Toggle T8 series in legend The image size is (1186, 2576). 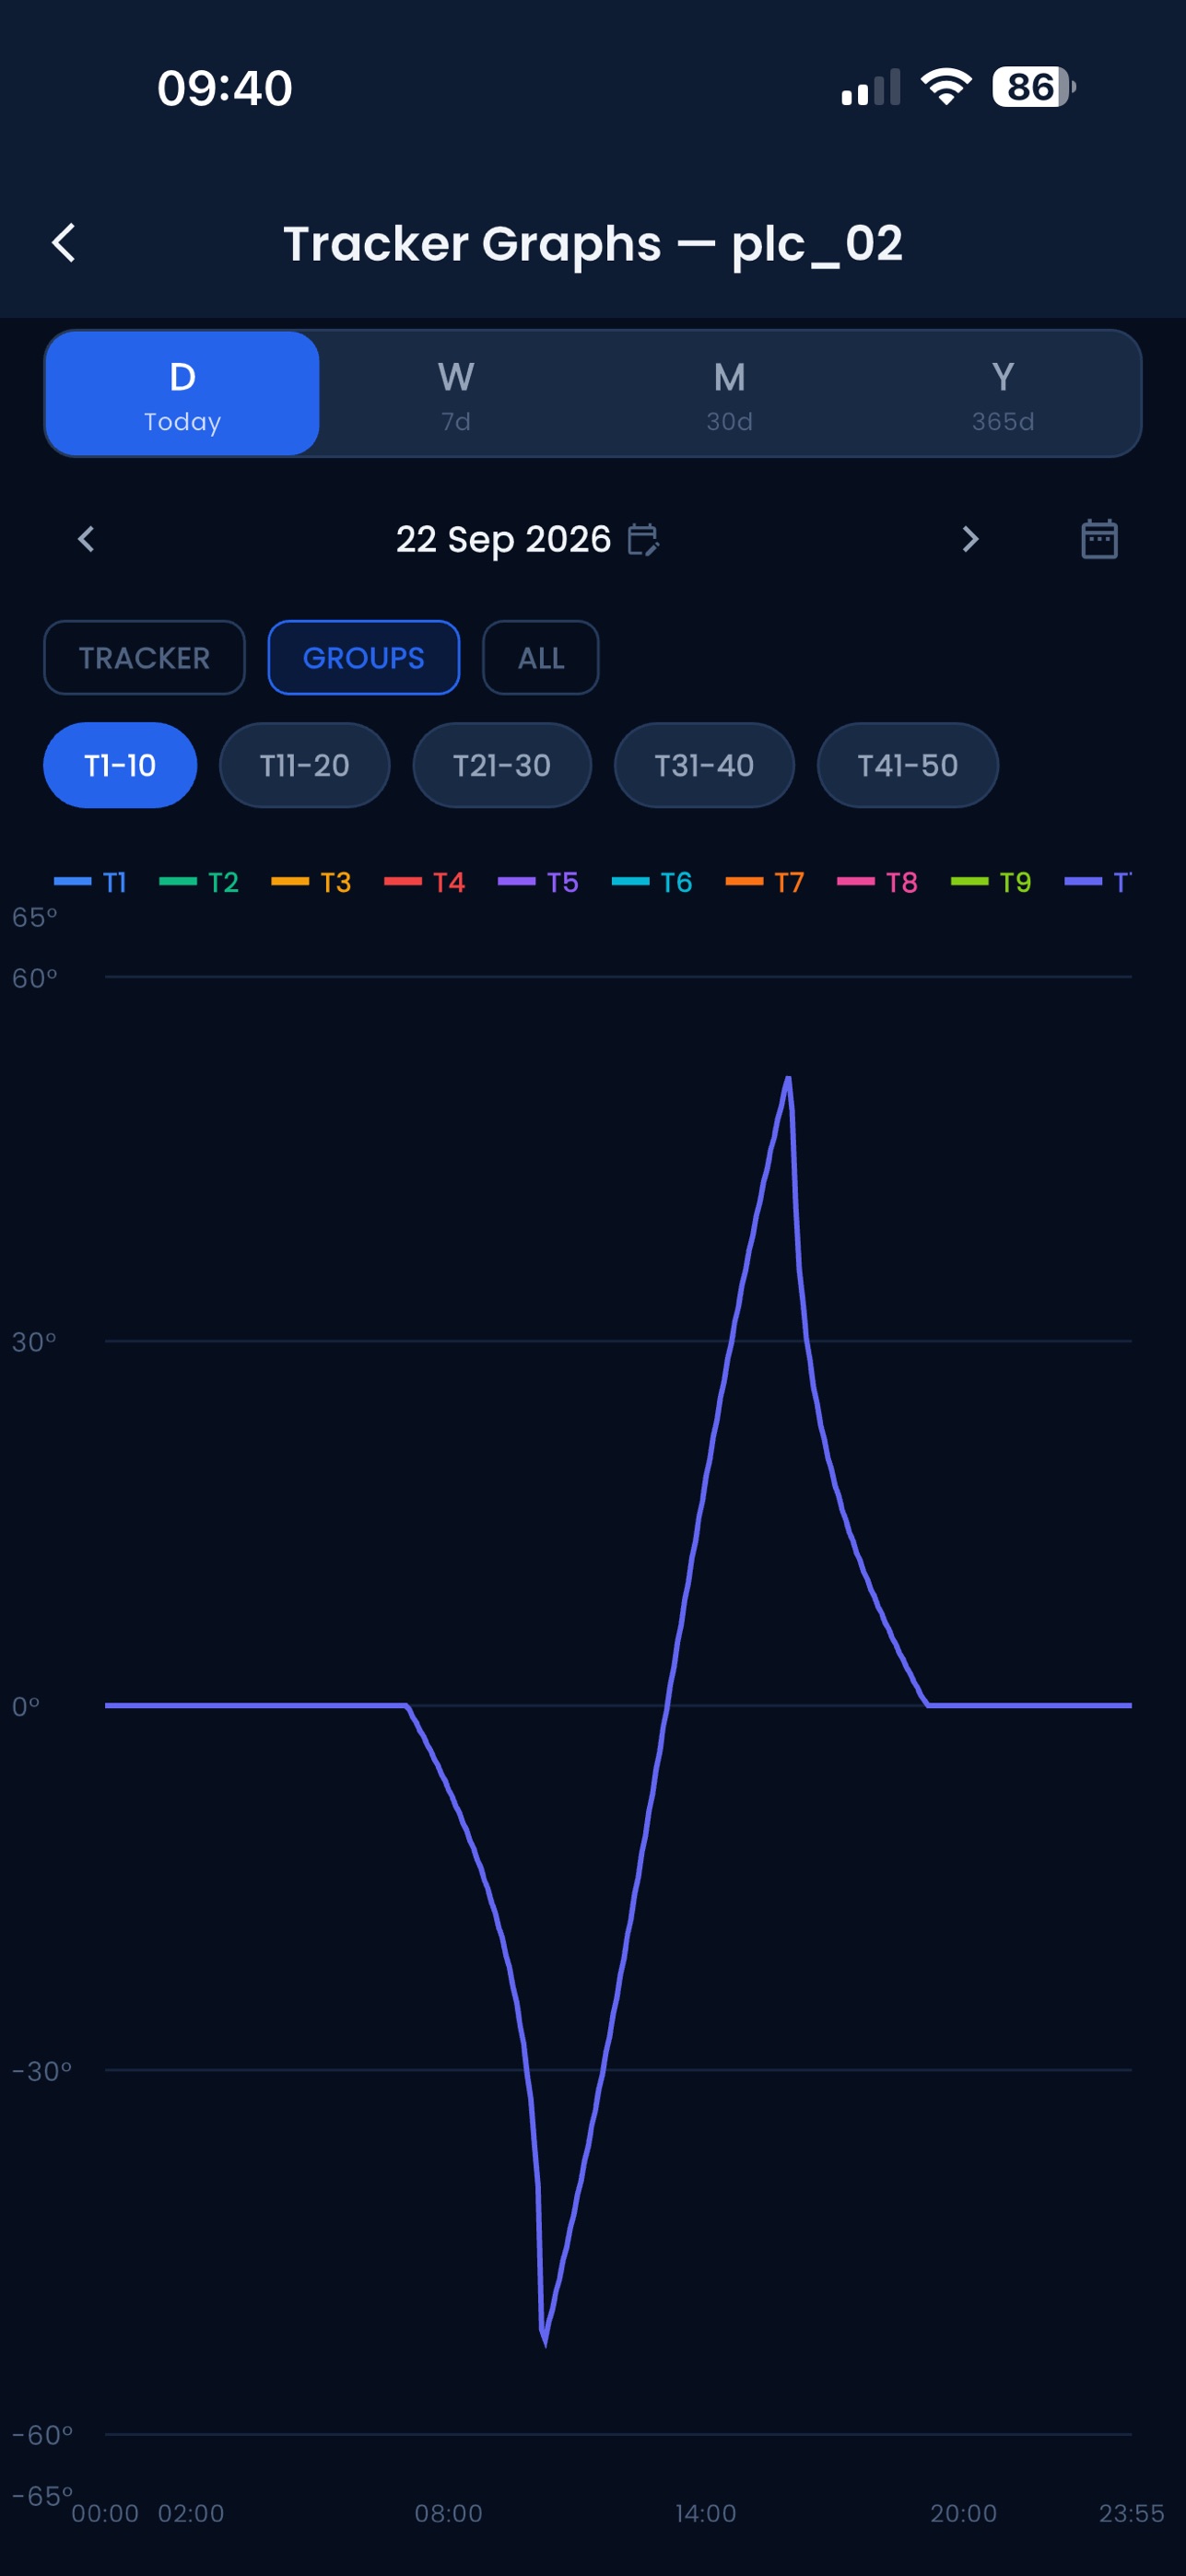pyautogui.click(x=878, y=882)
